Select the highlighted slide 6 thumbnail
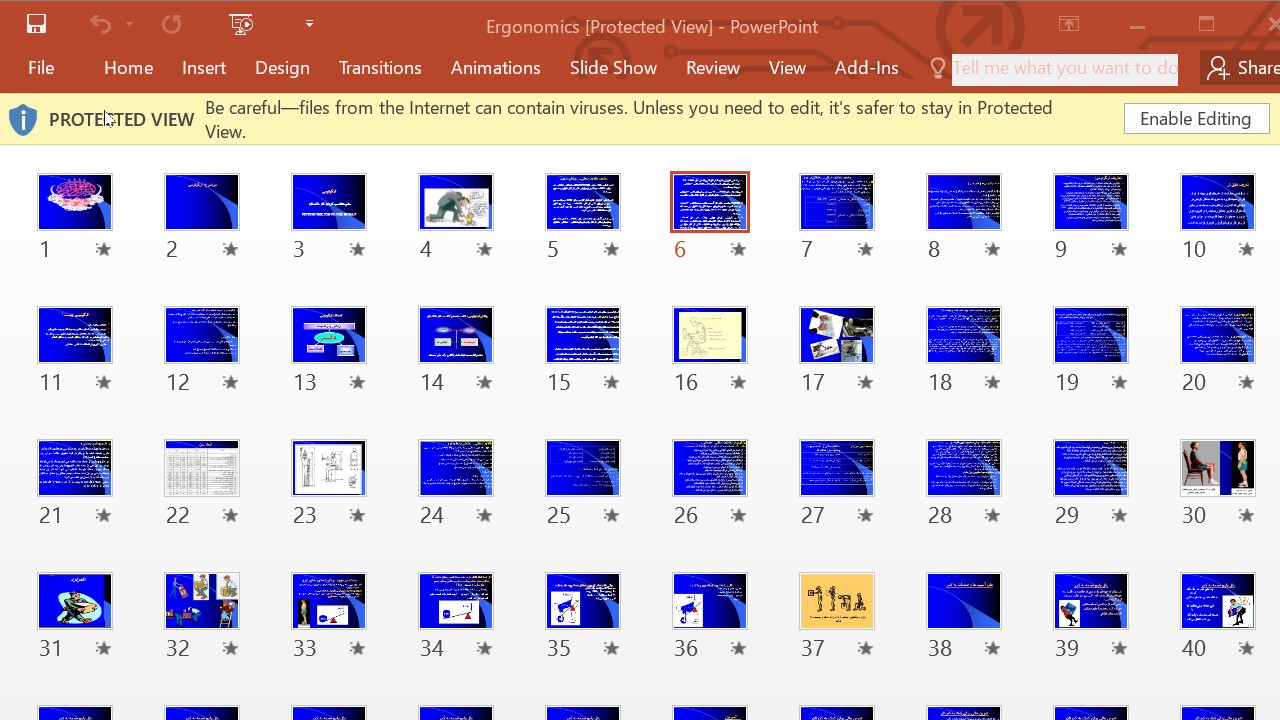 tap(710, 202)
